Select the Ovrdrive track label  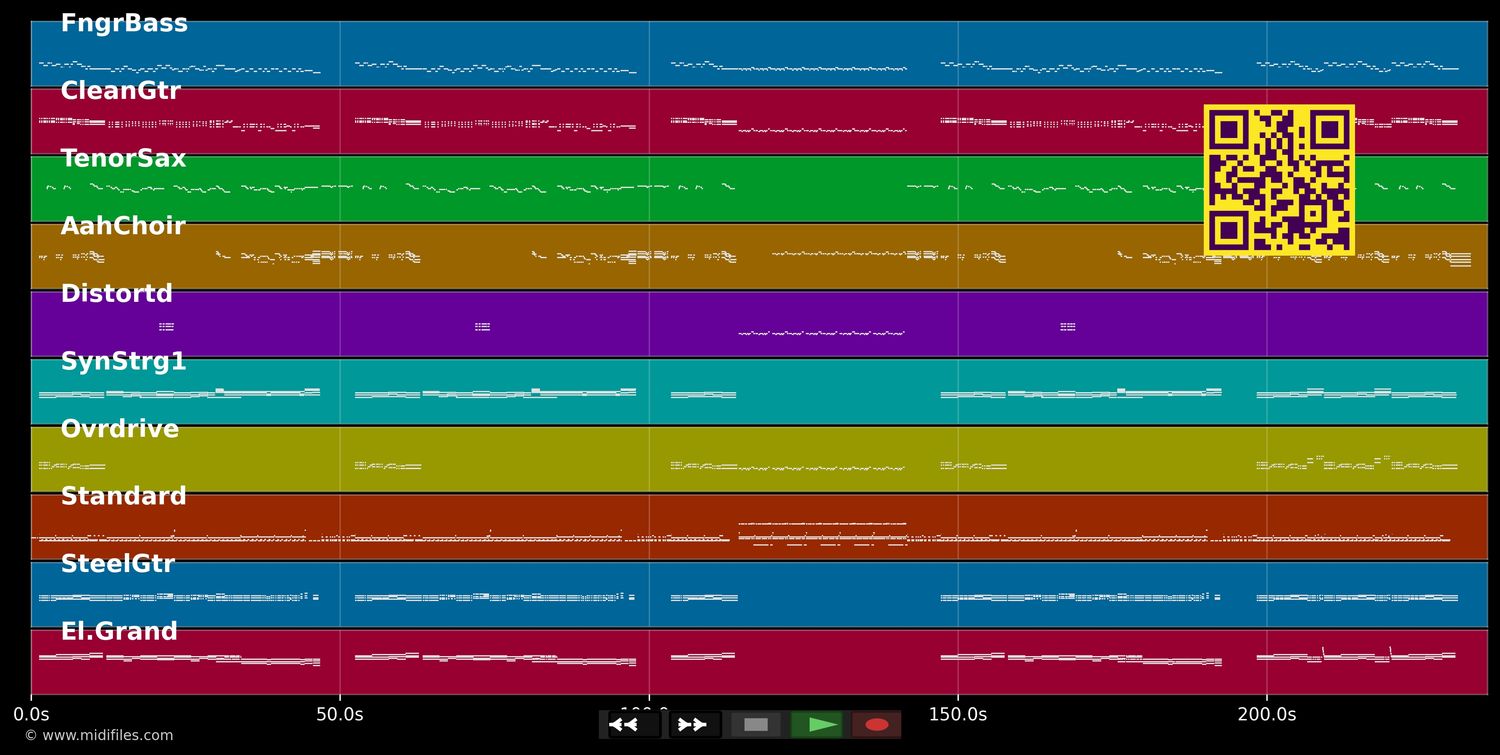(119, 430)
